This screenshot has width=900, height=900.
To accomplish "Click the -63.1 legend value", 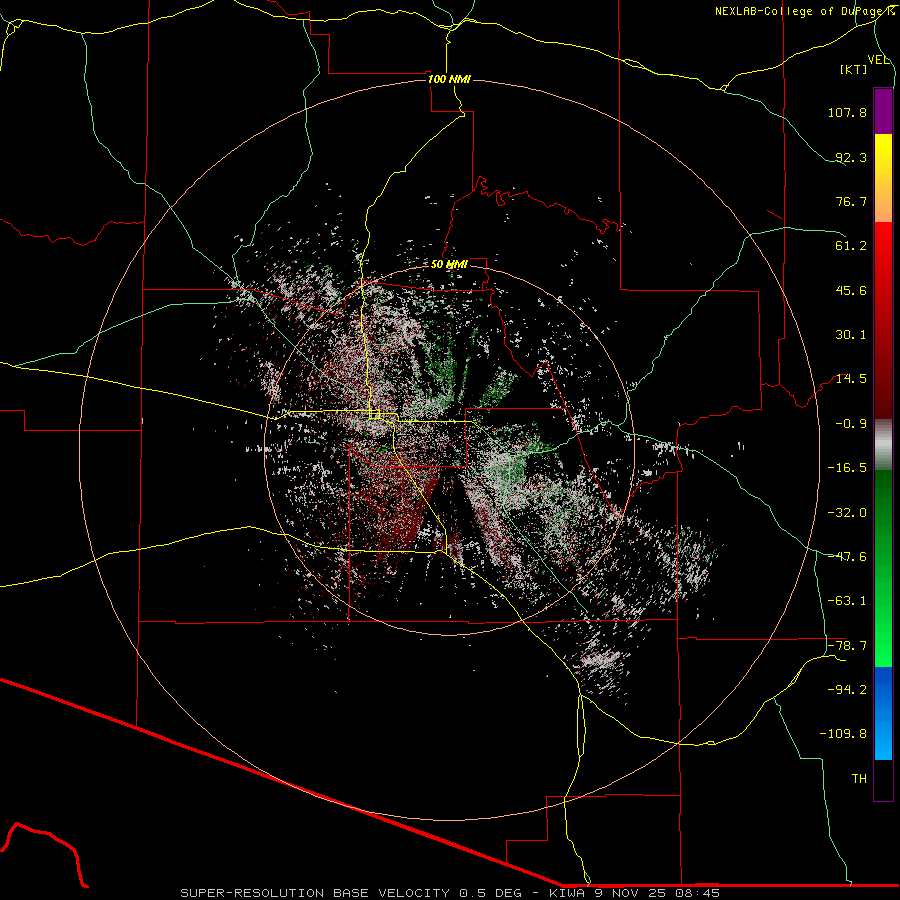I will (x=847, y=601).
